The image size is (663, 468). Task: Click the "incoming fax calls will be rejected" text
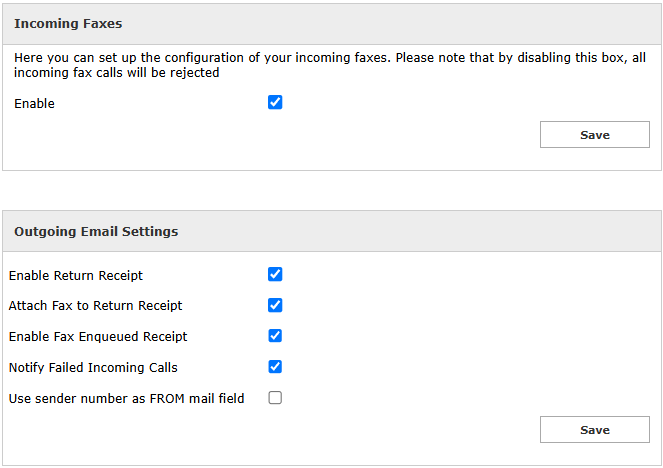(x=117, y=72)
